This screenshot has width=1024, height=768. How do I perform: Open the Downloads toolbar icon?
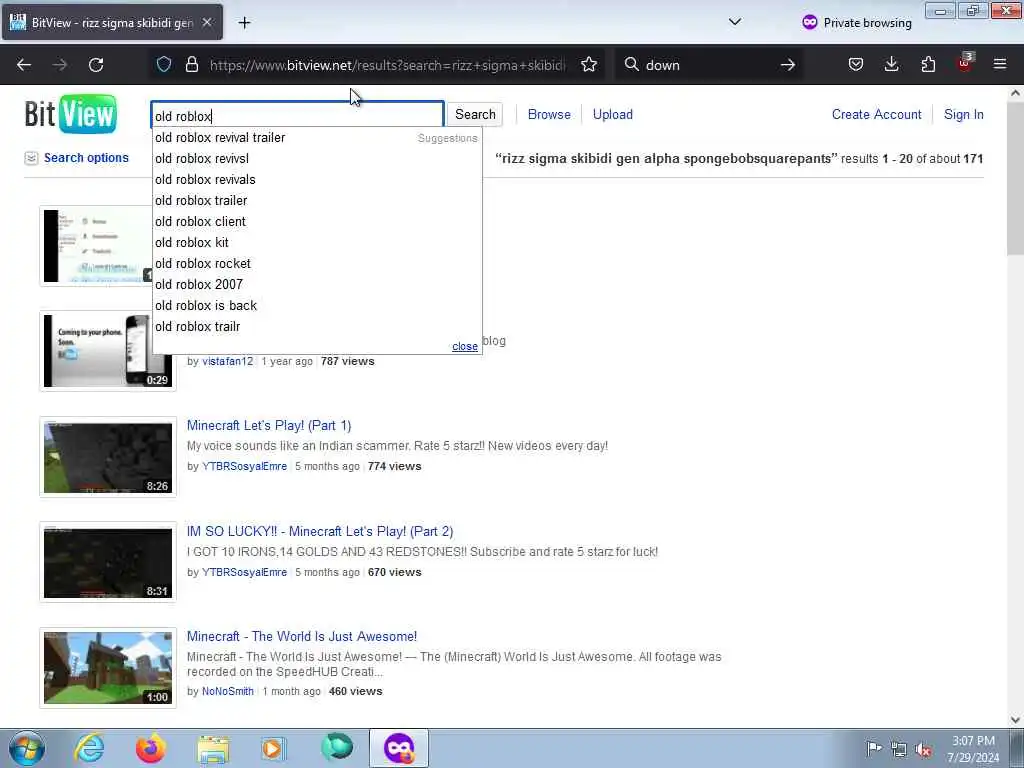[891, 64]
